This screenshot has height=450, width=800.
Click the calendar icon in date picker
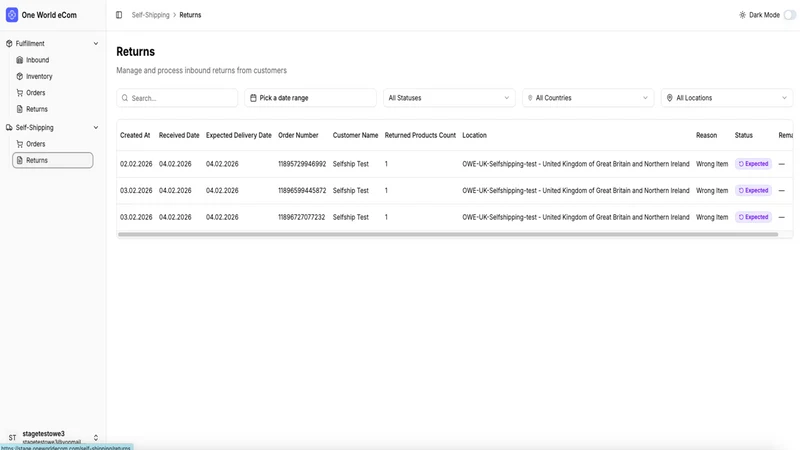coord(253,98)
